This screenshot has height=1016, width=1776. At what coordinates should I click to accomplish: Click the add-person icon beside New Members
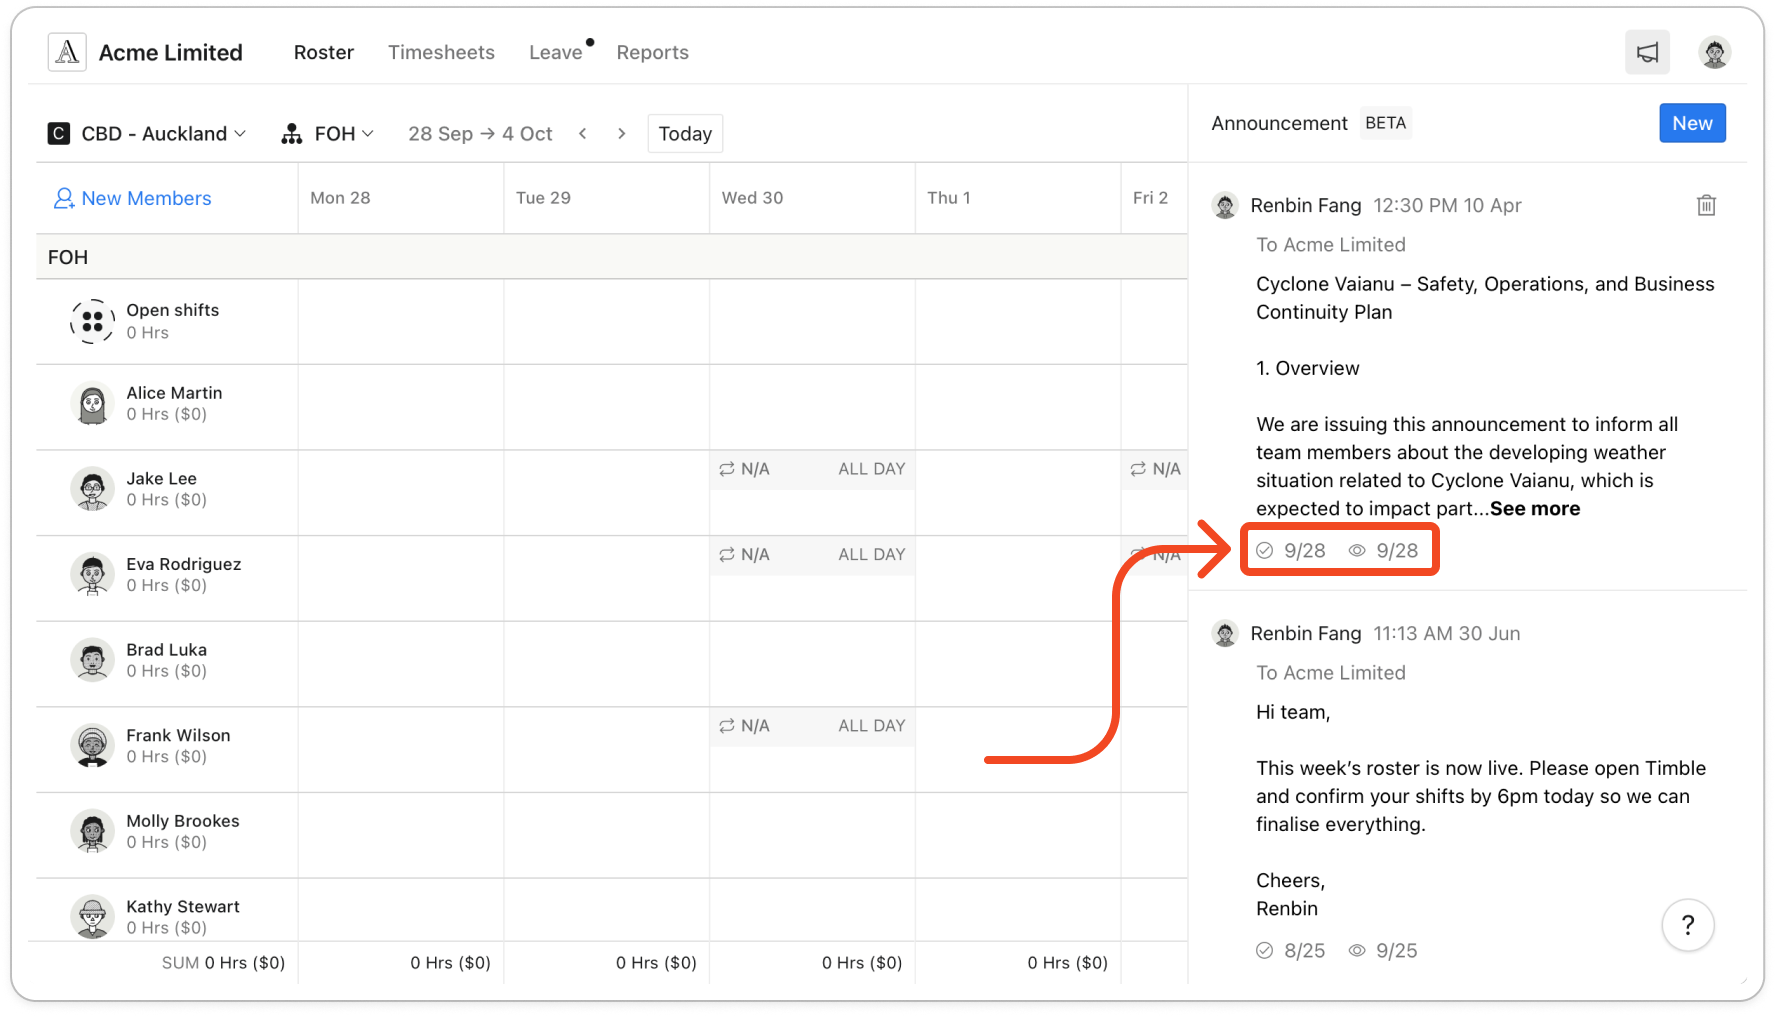click(x=64, y=198)
